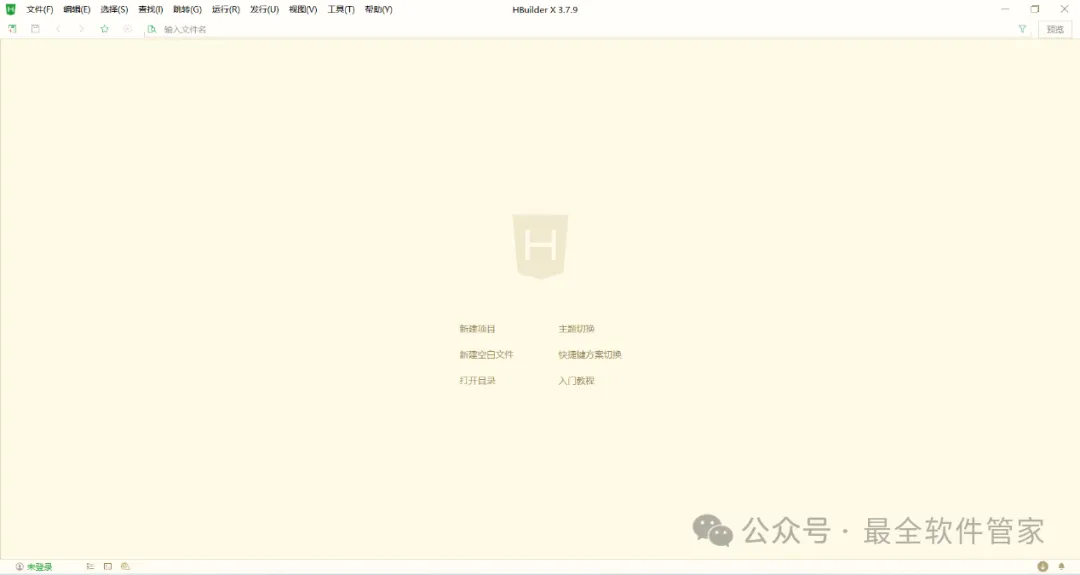
Task: Open the 运行(R) menu
Action: tap(225, 10)
